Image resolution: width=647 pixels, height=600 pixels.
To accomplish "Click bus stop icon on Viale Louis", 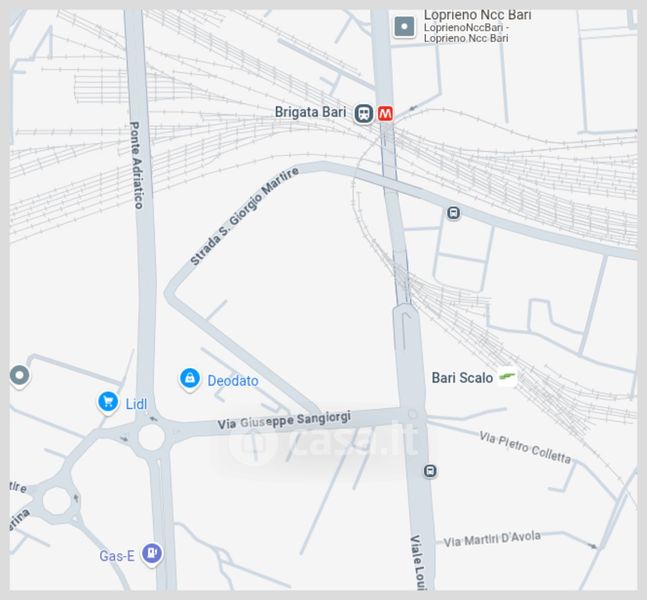I will [430, 471].
